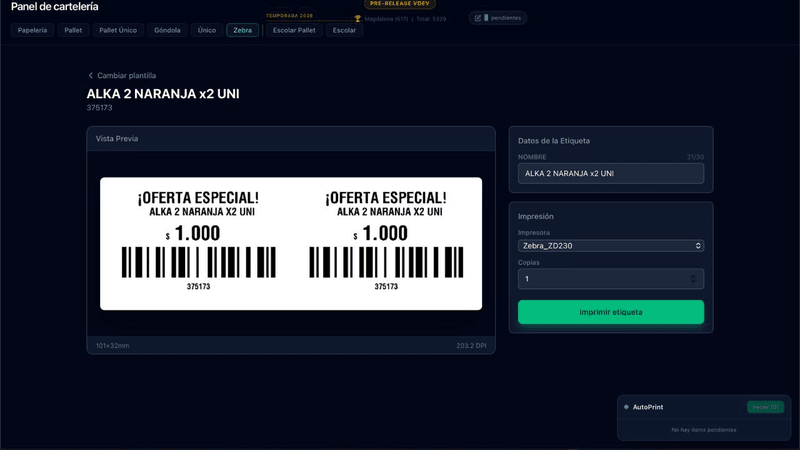The height and width of the screenshot is (450, 800).
Task: Click the PRE-RELEASE VDEV badge
Action: coord(399,4)
